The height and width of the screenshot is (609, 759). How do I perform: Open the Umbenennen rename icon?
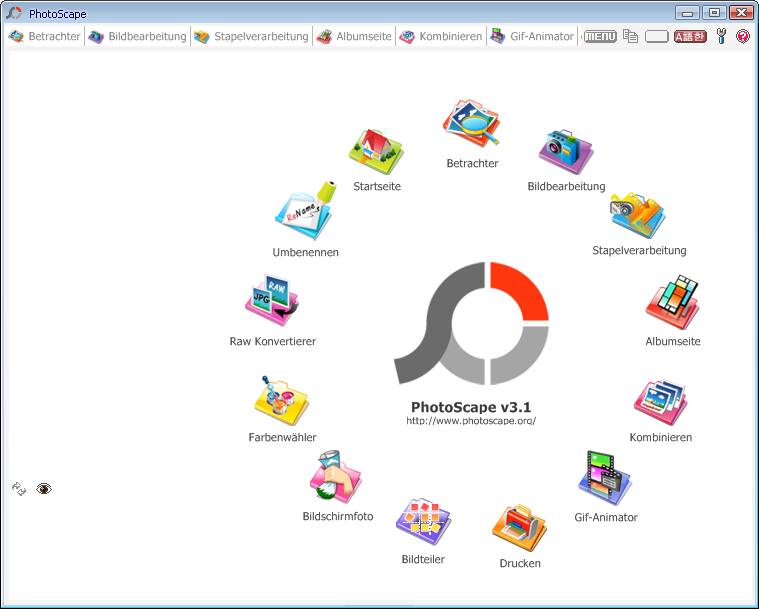[x=305, y=210]
